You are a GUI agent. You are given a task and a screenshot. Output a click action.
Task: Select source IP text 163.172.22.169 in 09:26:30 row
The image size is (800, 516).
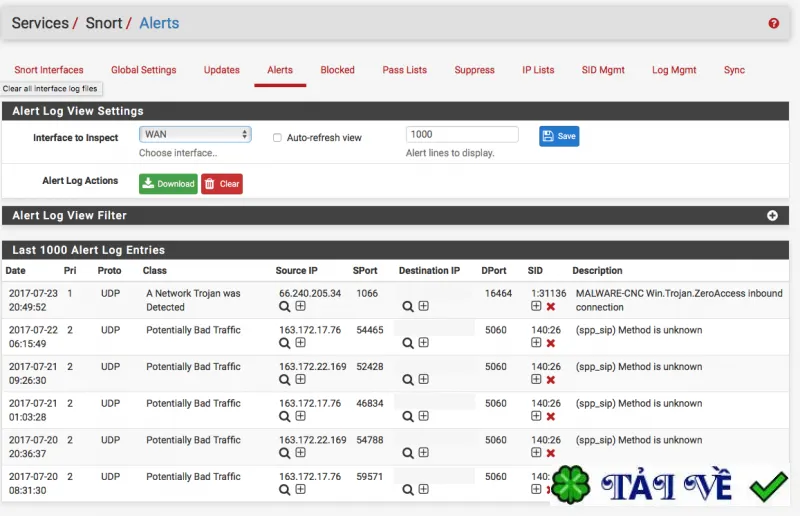click(313, 367)
